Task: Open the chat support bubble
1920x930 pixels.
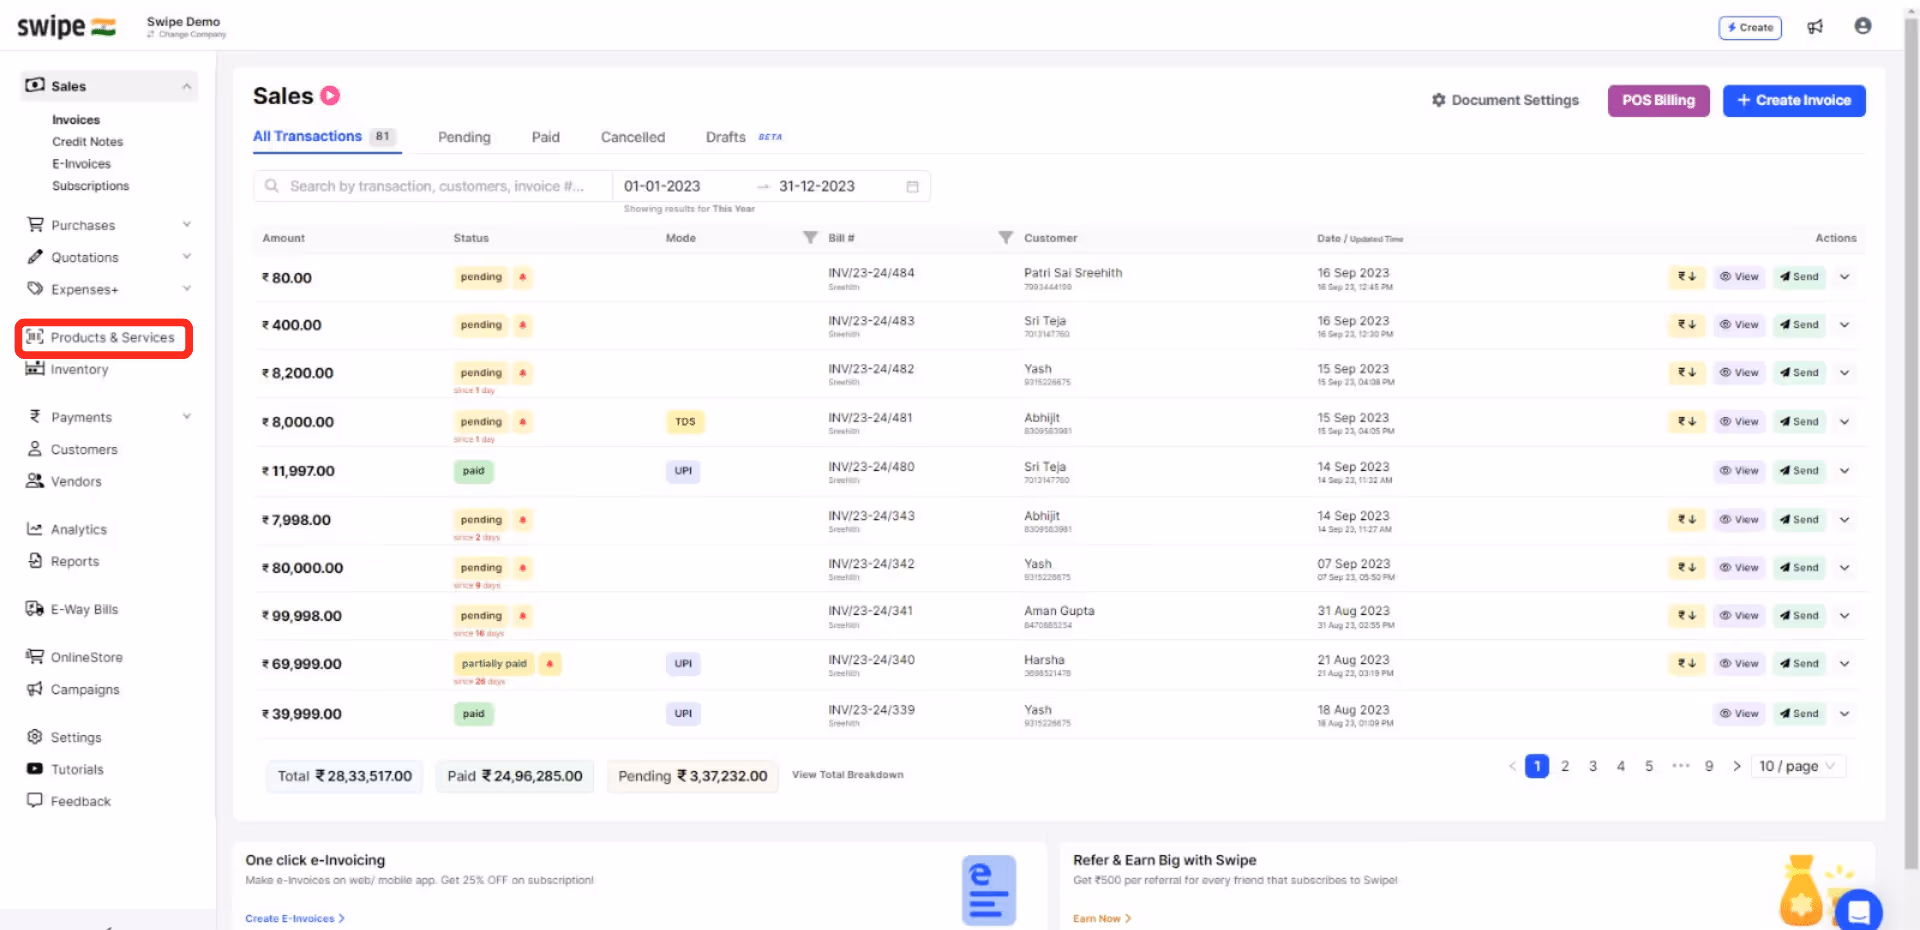Action: click(1858, 911)
